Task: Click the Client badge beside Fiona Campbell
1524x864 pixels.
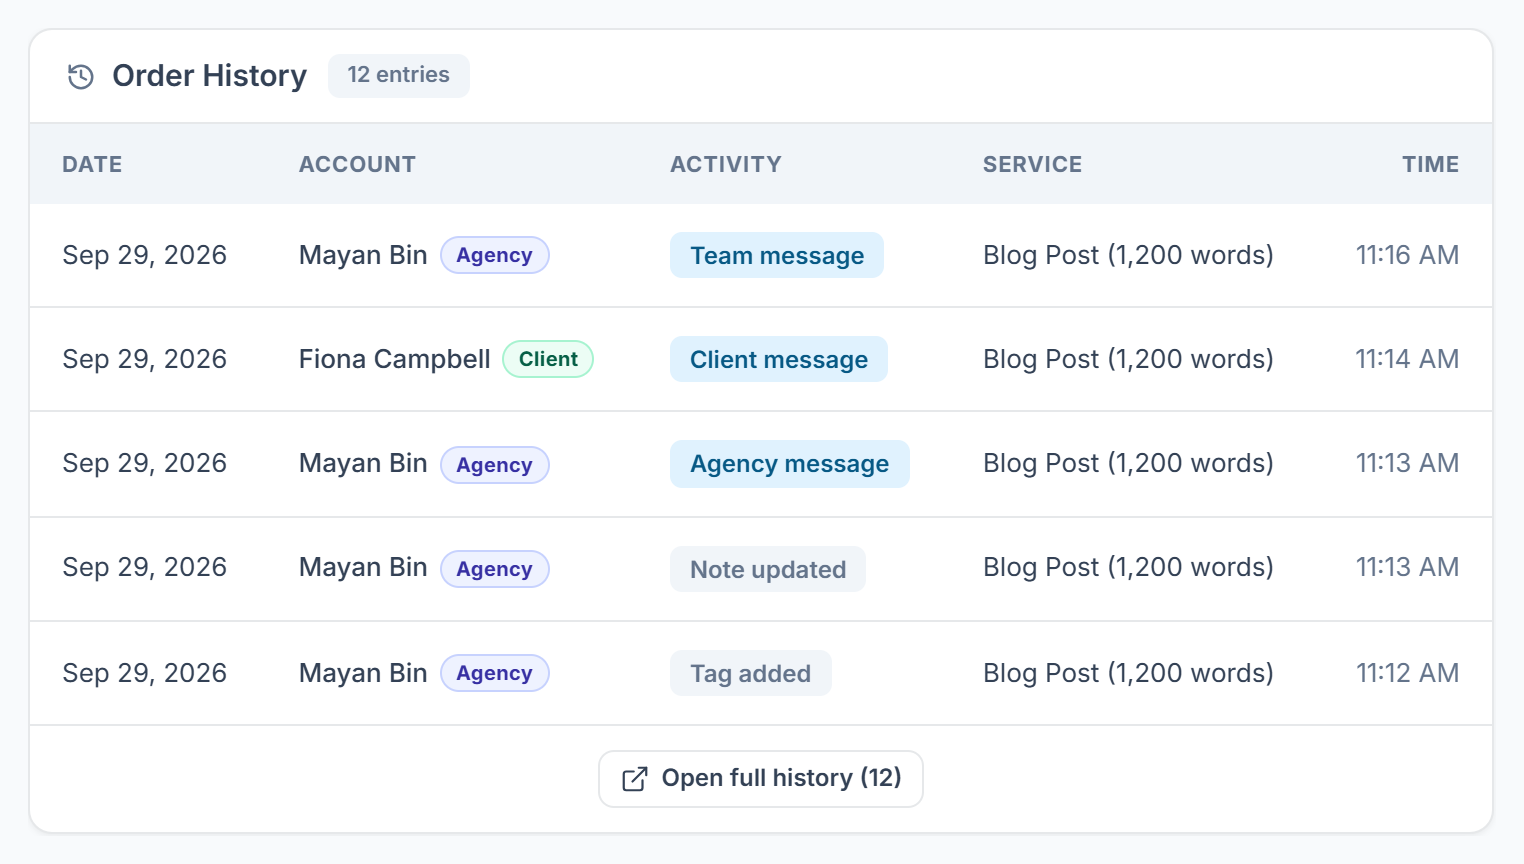Action: coord(548,360)
